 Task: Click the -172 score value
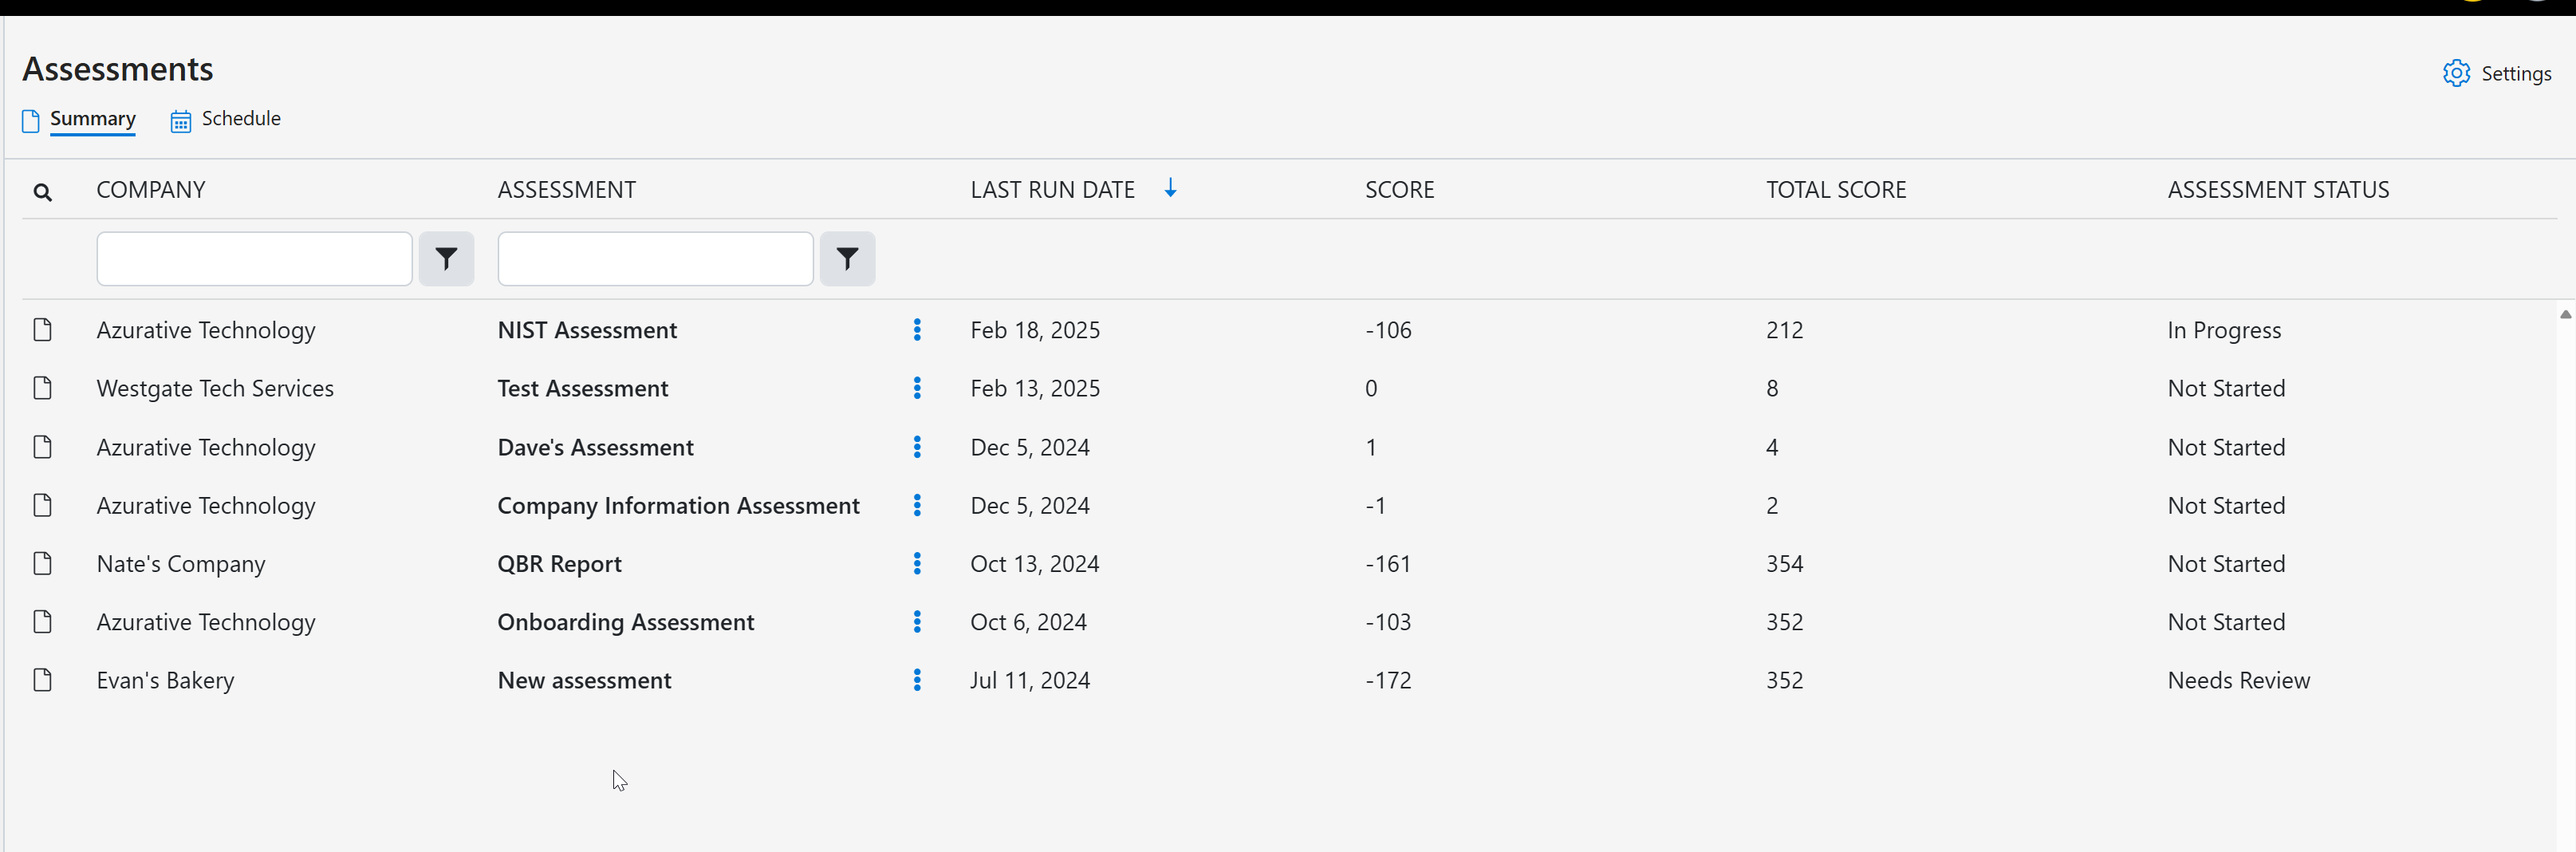click(x=1388, y=680)
